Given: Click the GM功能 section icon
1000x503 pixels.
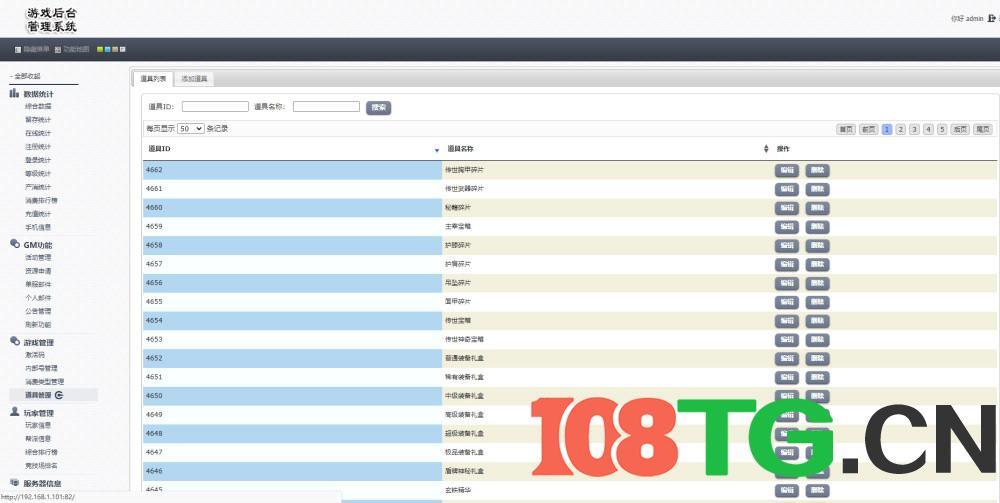Looking at the screenshot, I should tap(15, 244).
